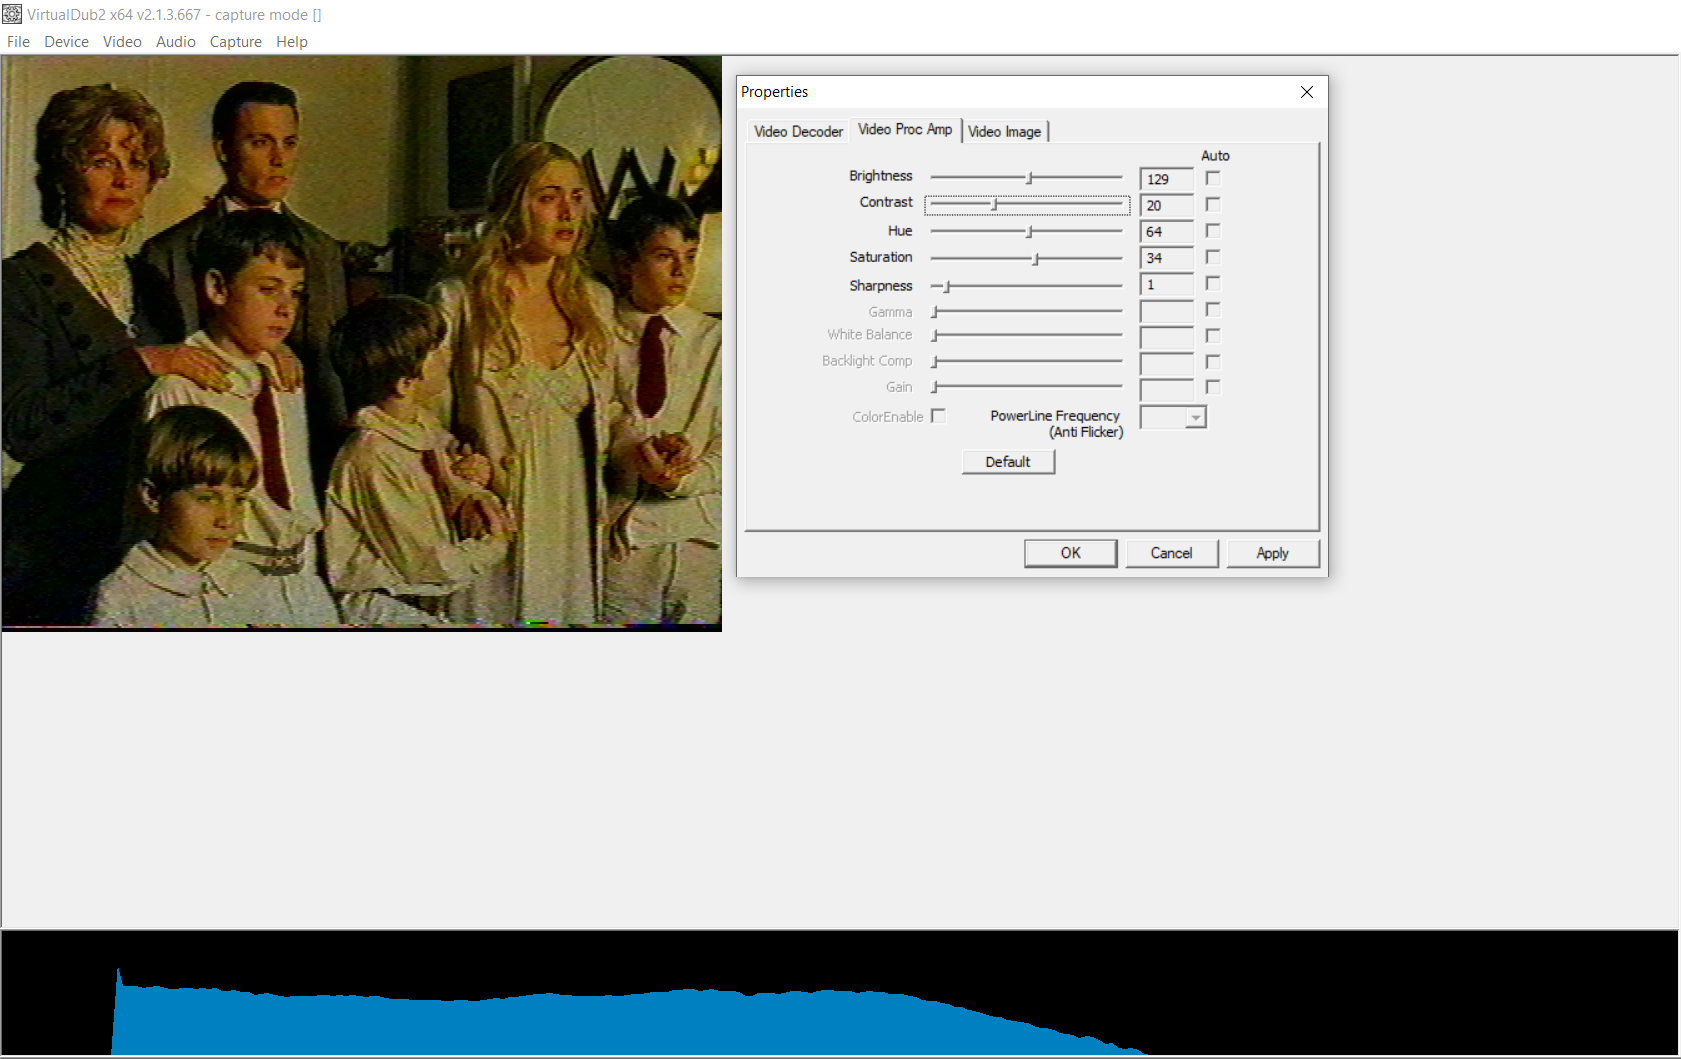Click Apply in Properties dialog
Viewport: 1681px width, 1059px height.
pos(1273,553)
